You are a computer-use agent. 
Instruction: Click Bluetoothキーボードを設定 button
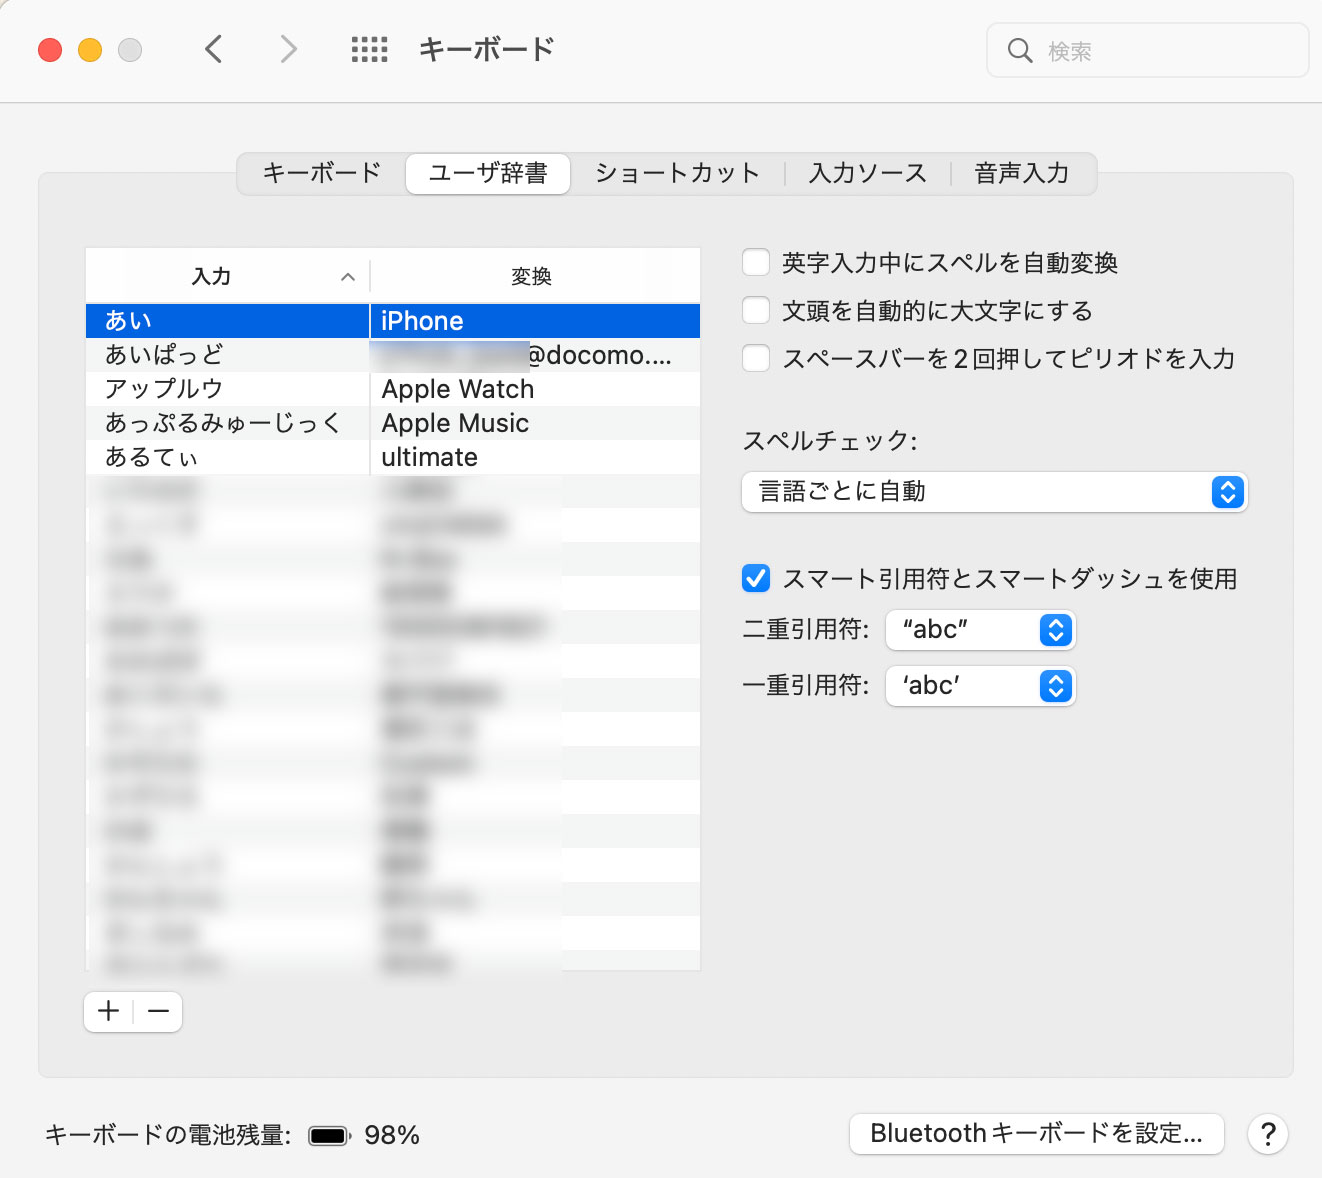tap(1036, 1134)
